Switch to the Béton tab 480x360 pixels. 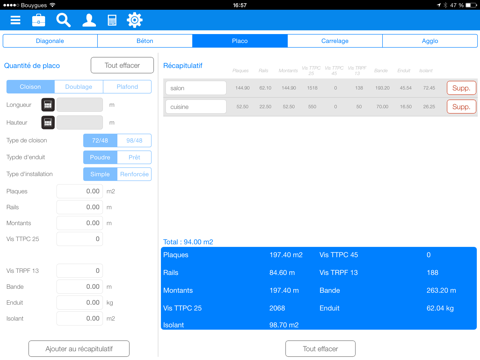(x=145, y=41)
